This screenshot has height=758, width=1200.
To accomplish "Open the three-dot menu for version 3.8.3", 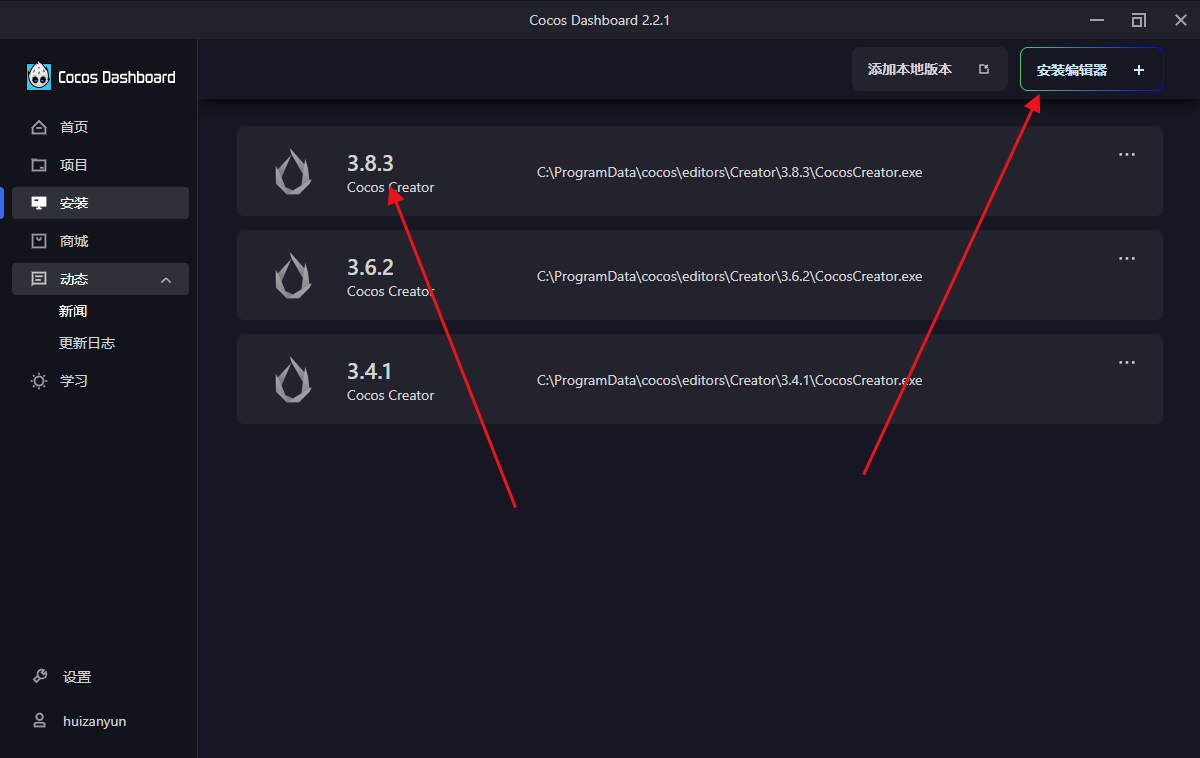I will (1127, 155).
